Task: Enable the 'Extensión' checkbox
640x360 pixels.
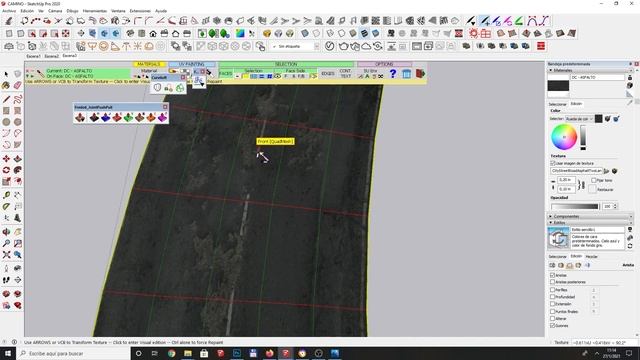Action: [x=553, y=304]
